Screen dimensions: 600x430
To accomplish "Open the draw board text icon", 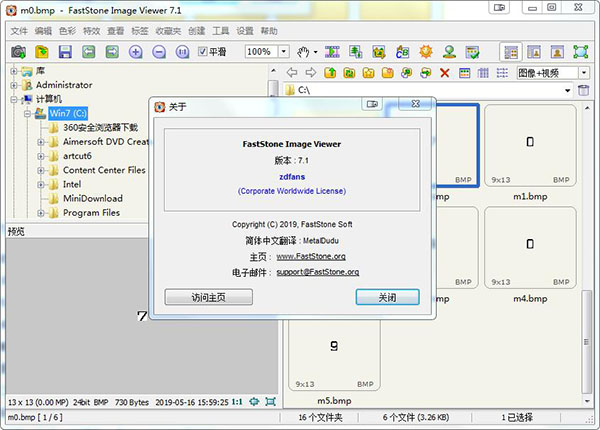I will pos(403,52).
